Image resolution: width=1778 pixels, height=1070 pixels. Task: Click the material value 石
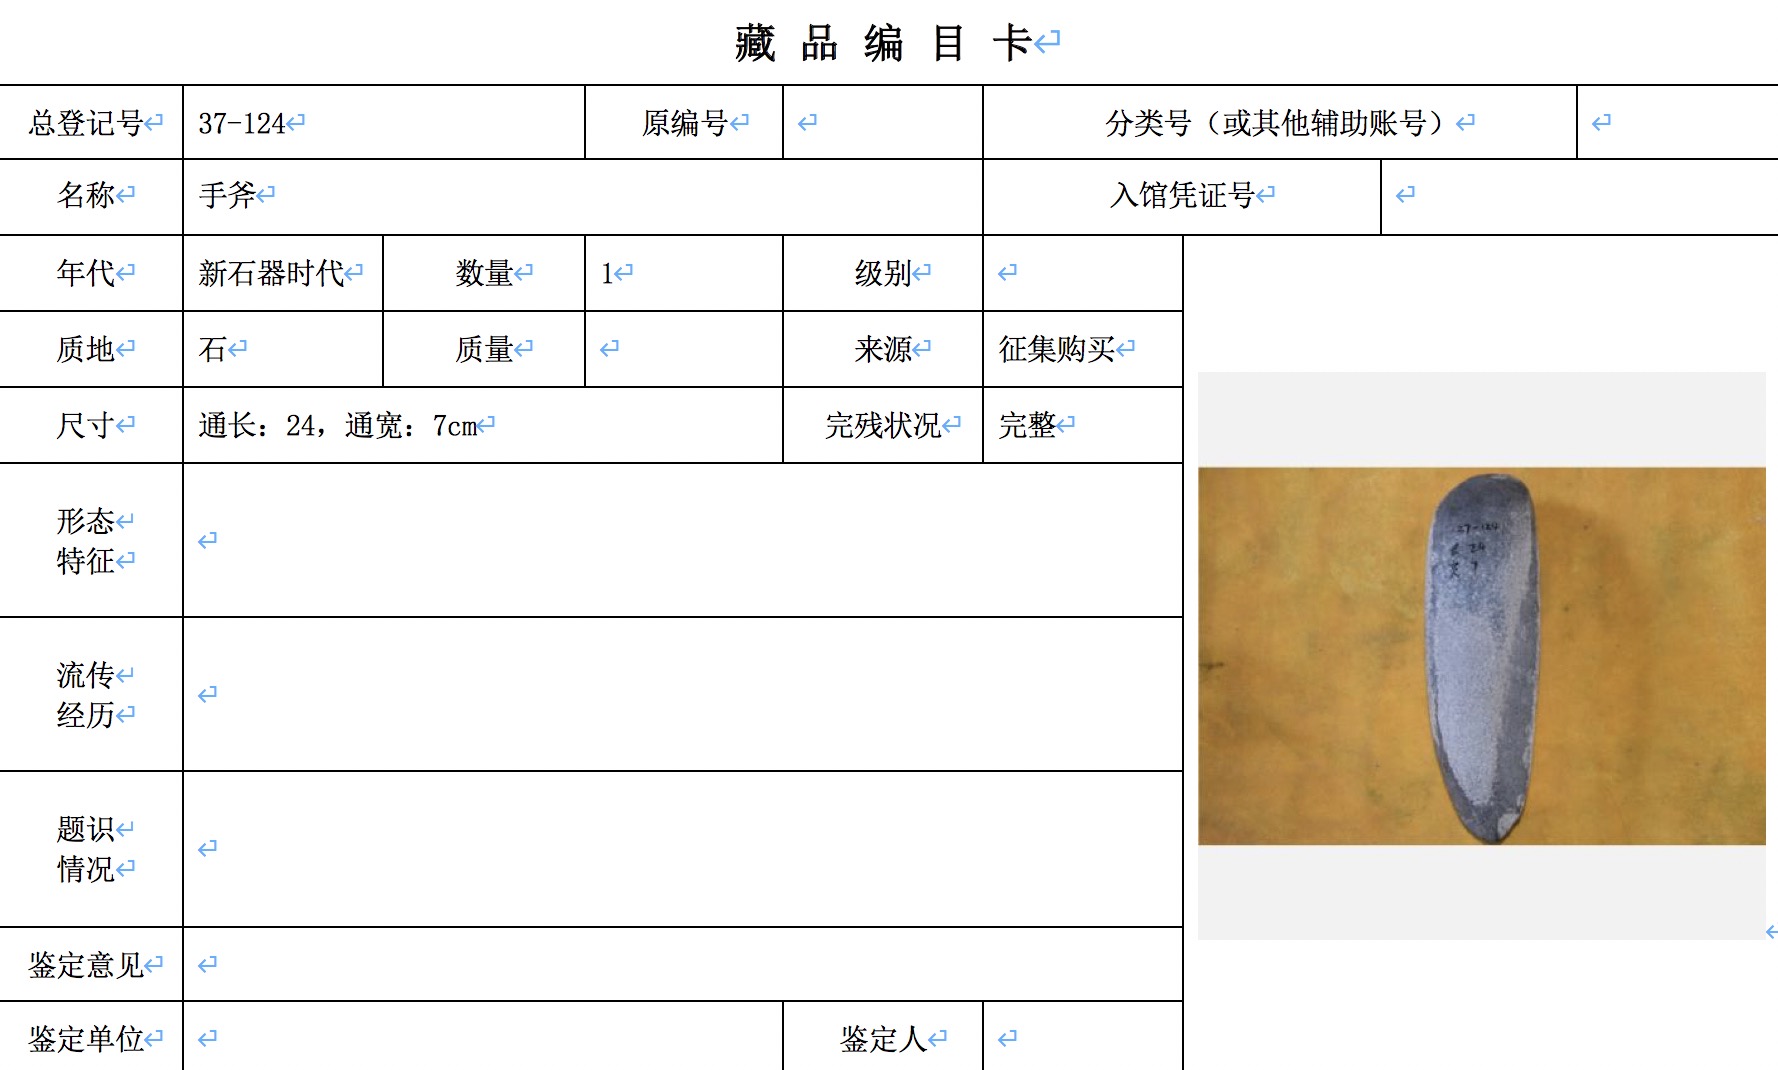(x=212, y=349)
